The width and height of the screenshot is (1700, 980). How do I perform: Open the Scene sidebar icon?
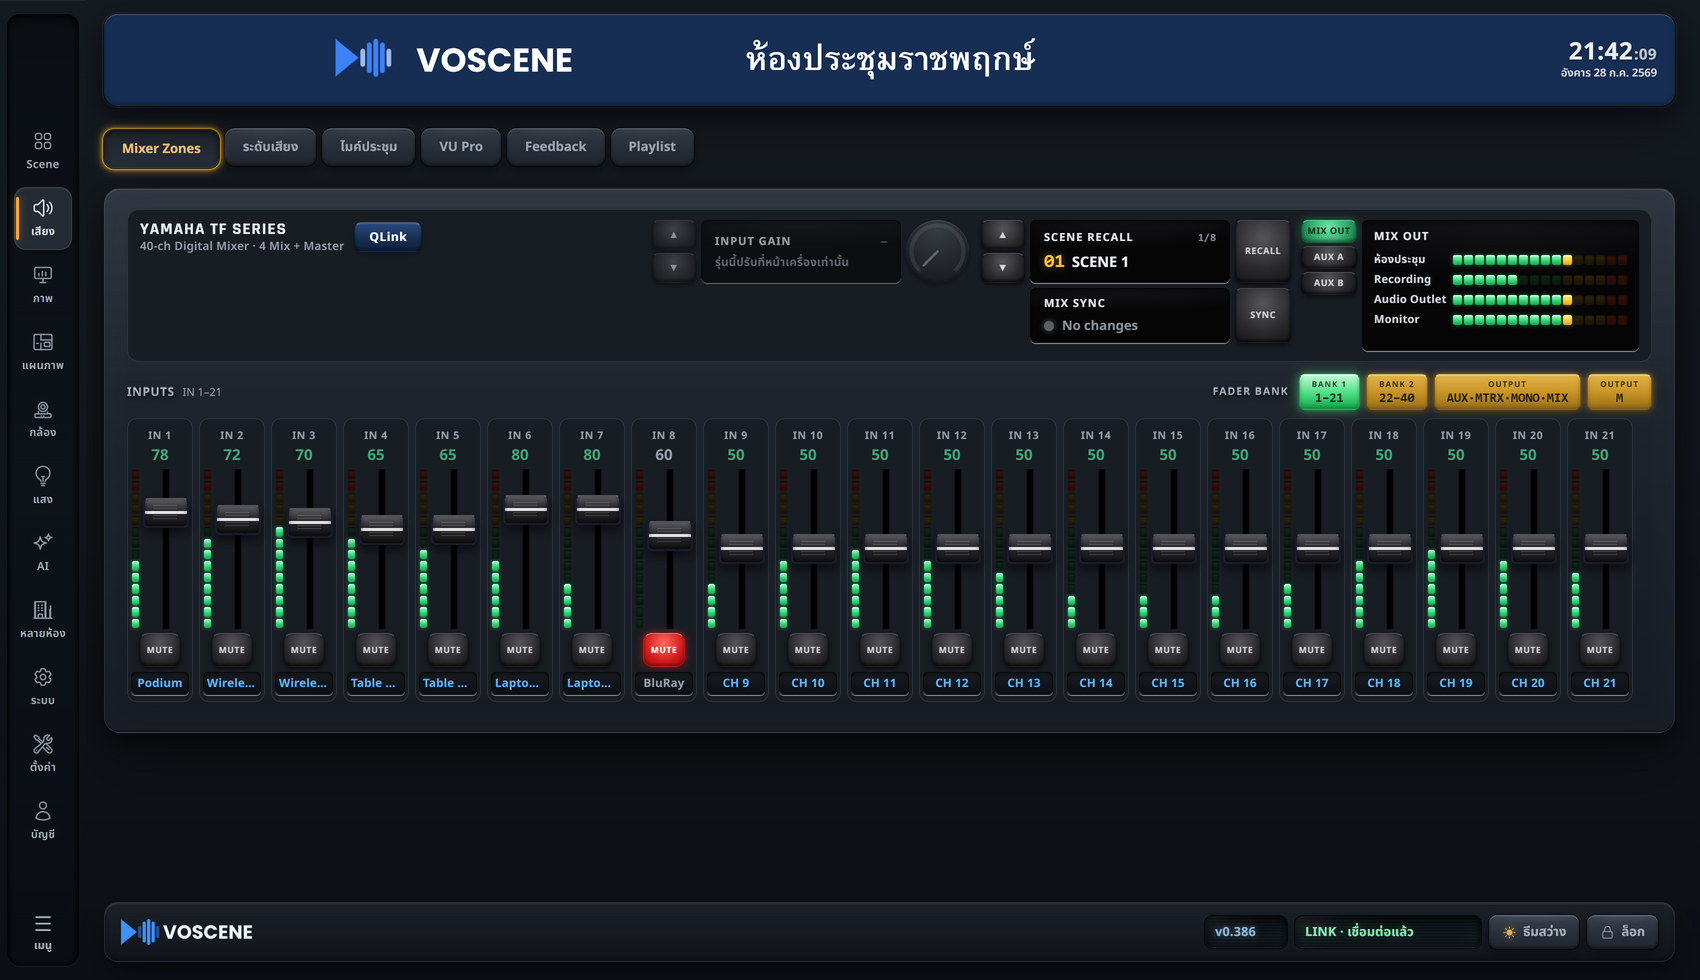42,150
